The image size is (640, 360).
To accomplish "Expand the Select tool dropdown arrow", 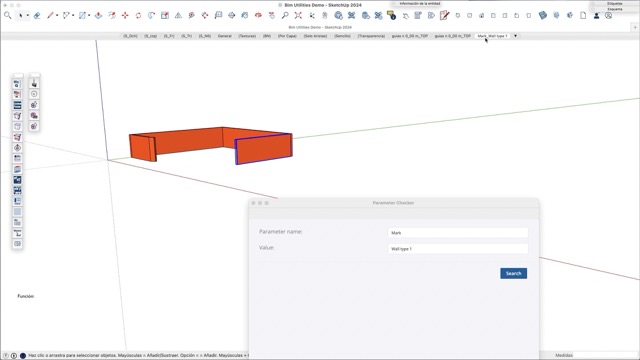I will [27, 16].
